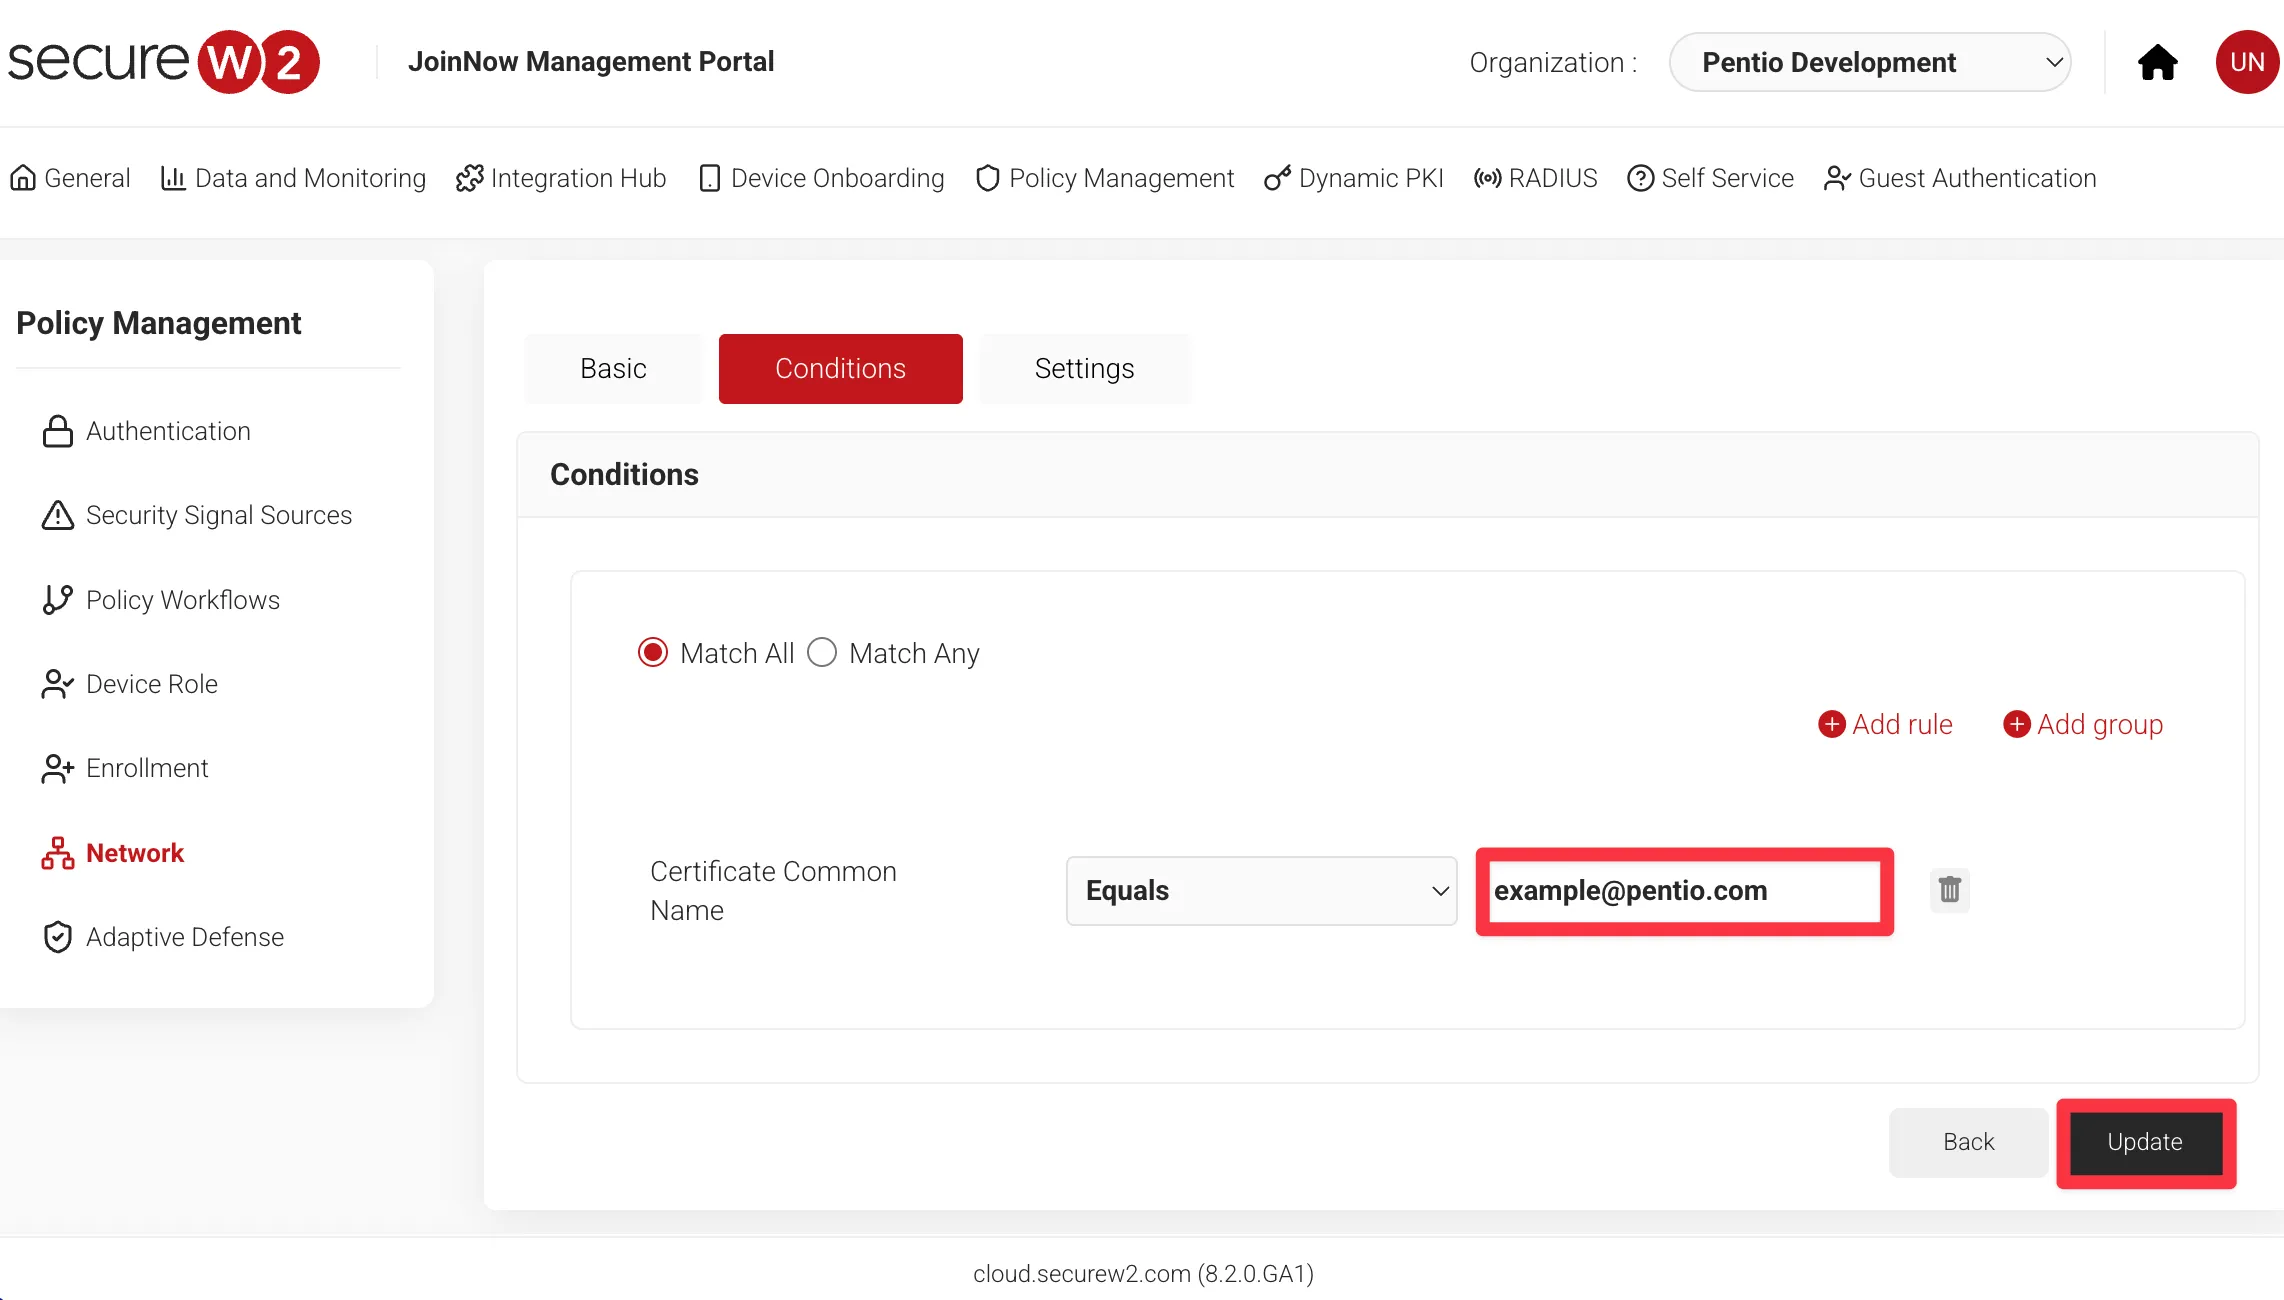Open the RADIUS top menu item
The height and width of the screenshot is (1300, 2284).
[1536, 178]
